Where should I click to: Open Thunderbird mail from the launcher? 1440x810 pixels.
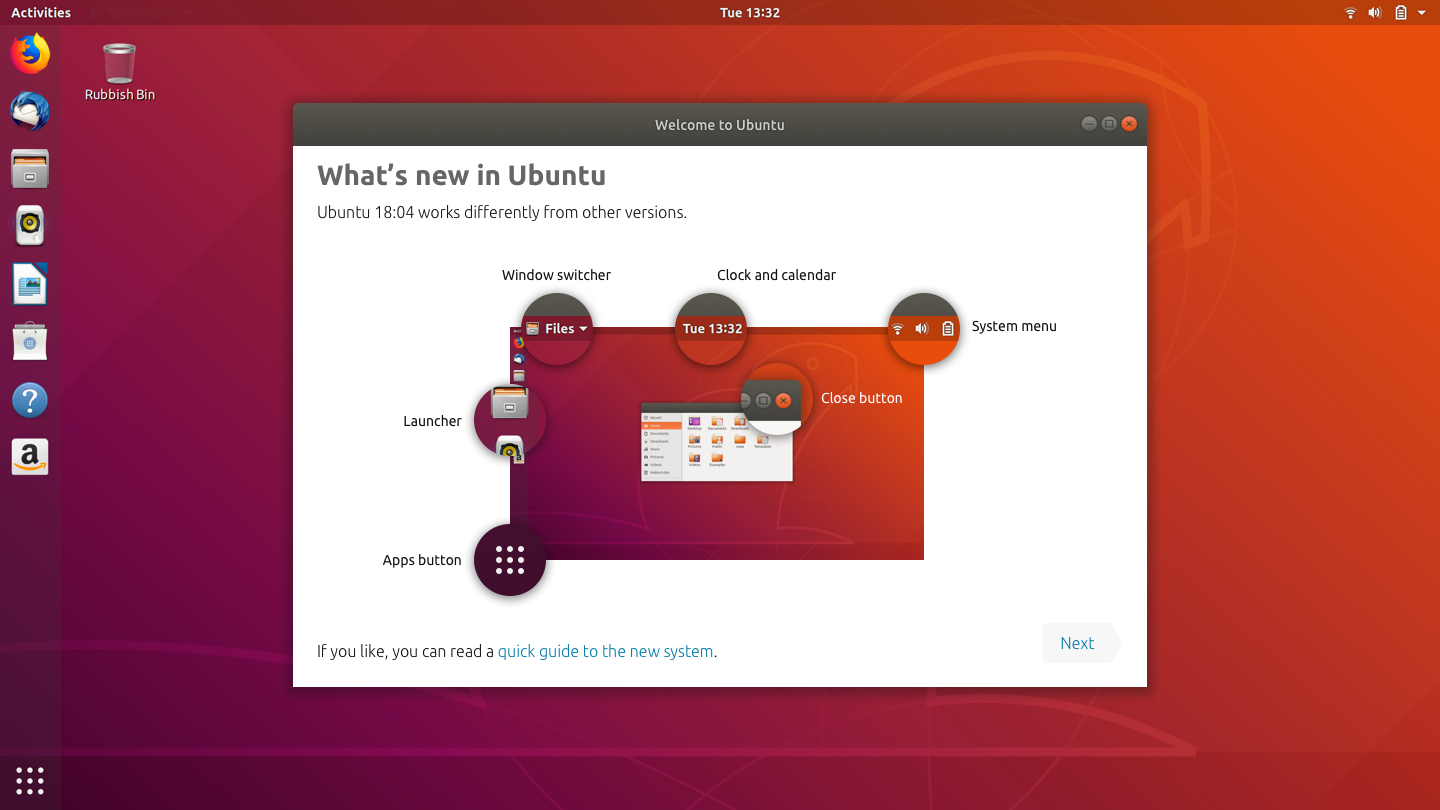tap(30, 112)
